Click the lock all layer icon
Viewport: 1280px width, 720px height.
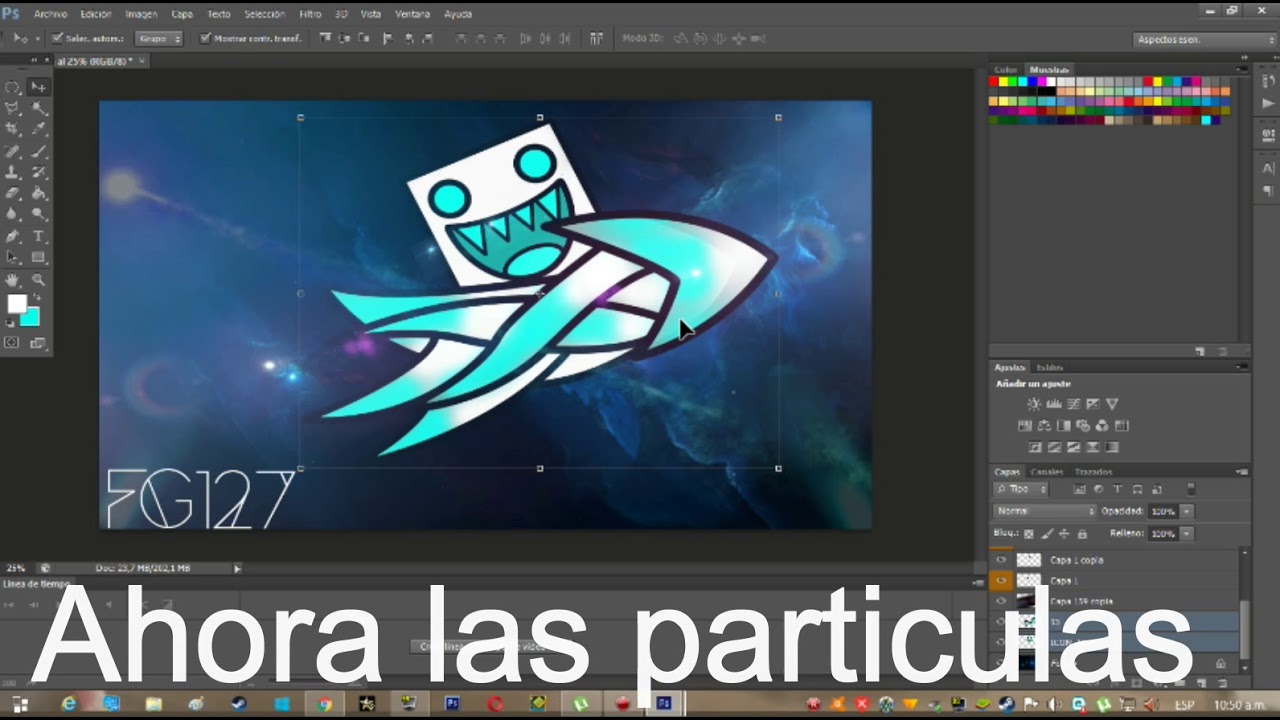tap(1082, 534)
